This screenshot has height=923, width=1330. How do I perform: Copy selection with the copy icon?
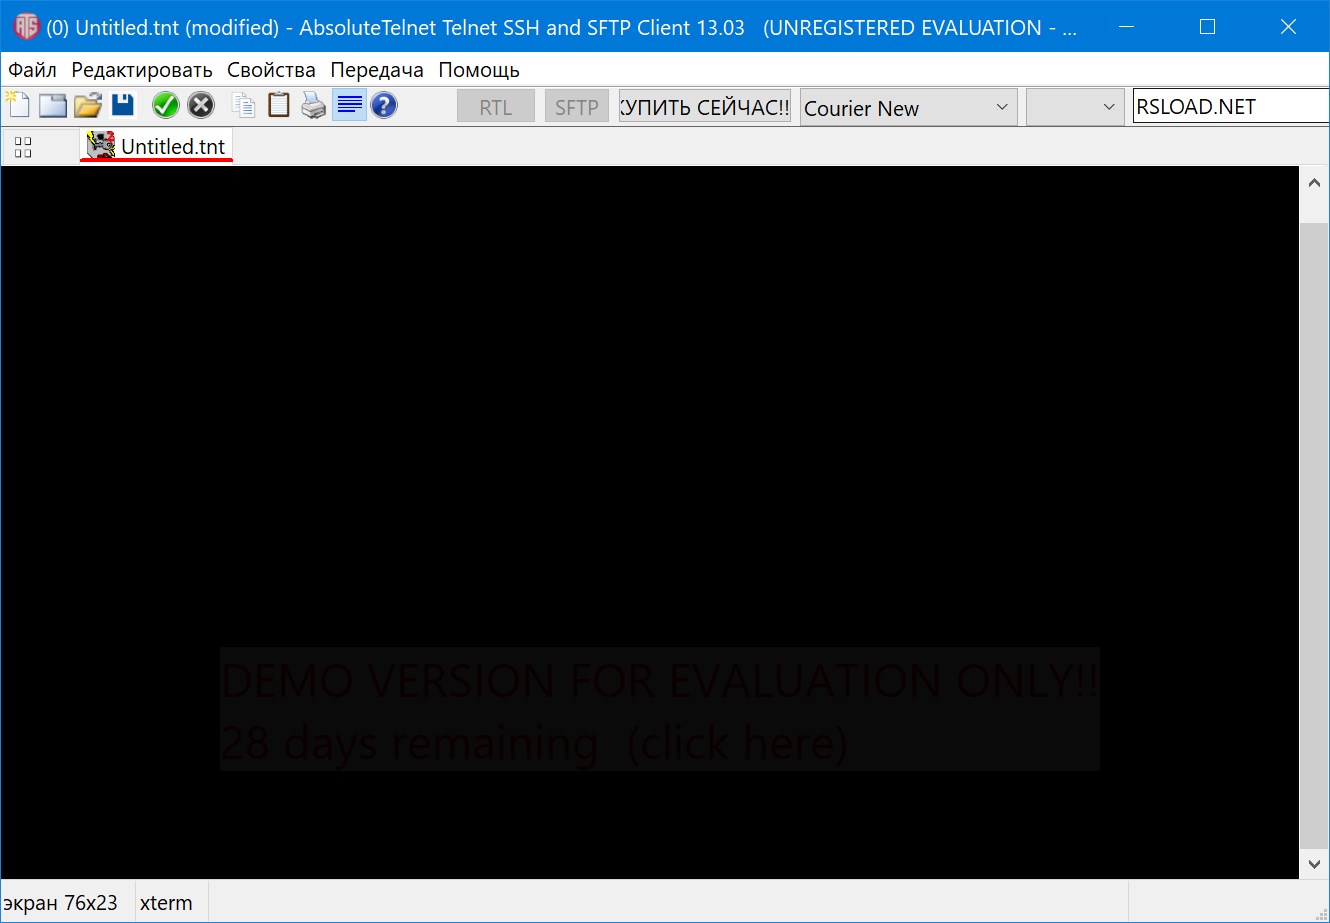point(243,105)
